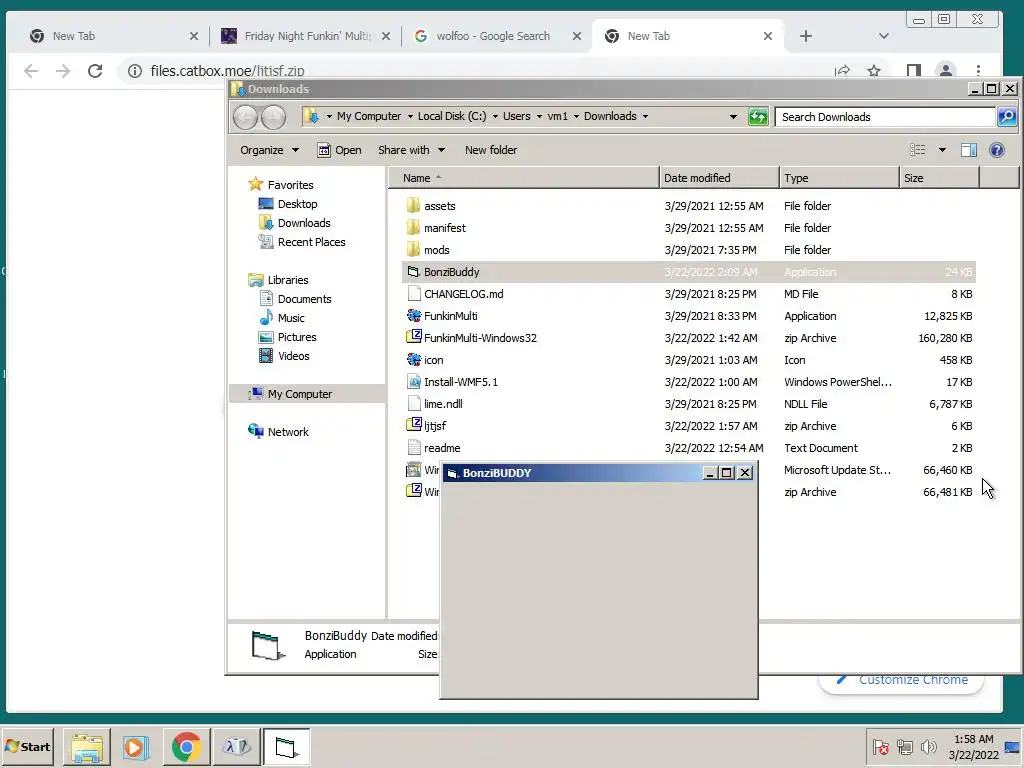This screenshot has height=768, width=1024.
Task: Open Chrome's tab search chevron
Action: point(884,36)
